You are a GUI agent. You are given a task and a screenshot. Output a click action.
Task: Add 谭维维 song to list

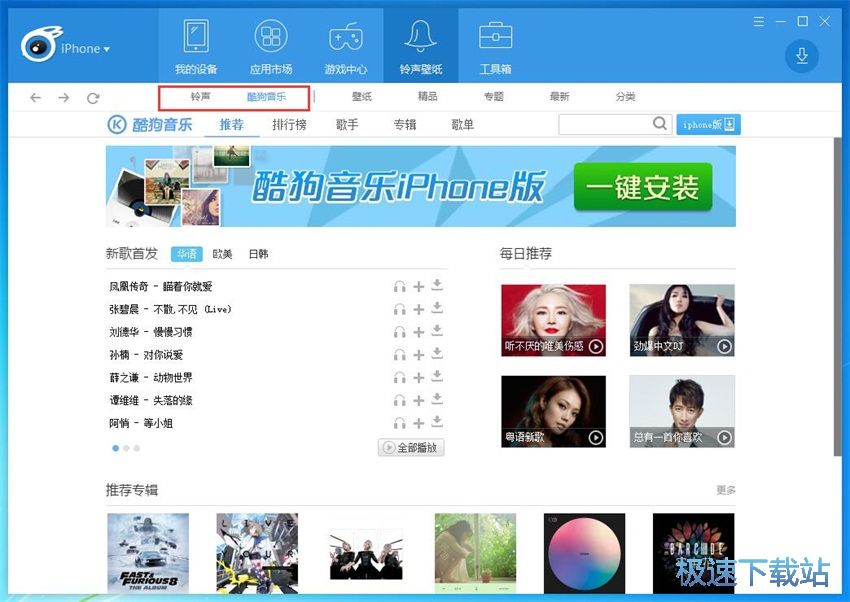click(418, 400)
